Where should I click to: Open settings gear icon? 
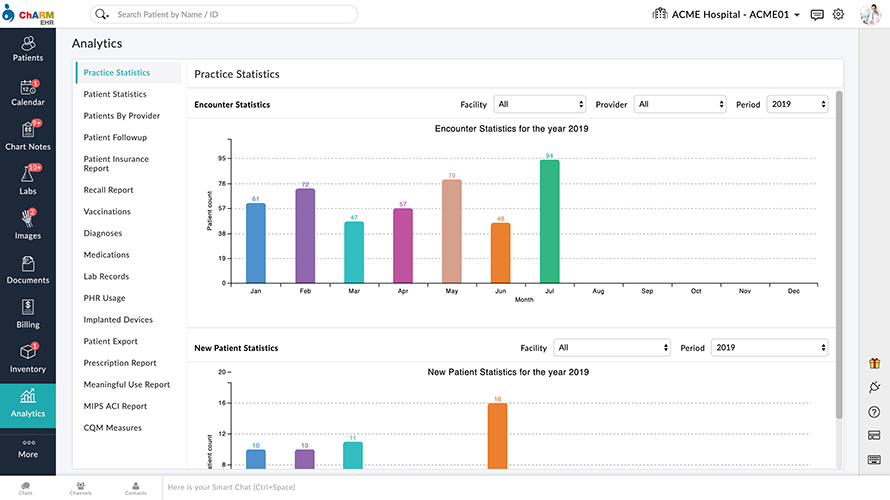[838, 14]
